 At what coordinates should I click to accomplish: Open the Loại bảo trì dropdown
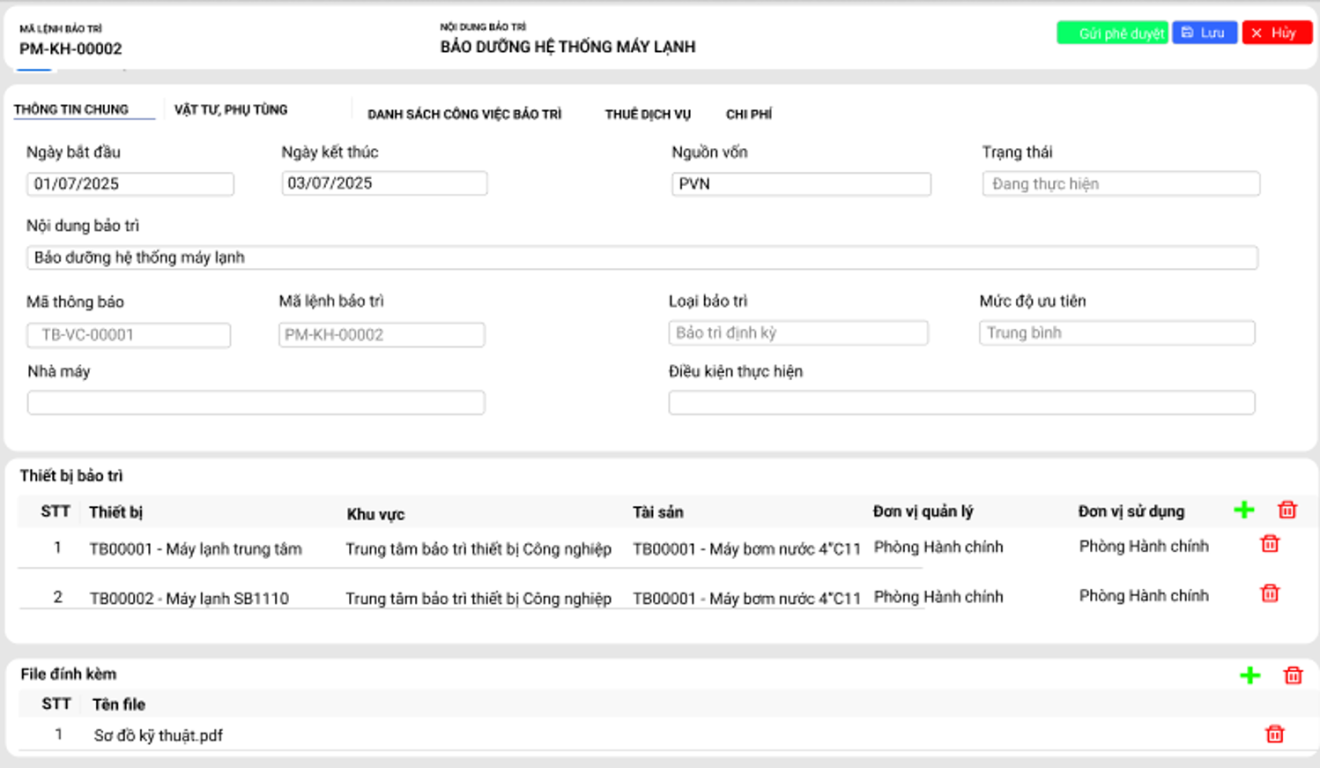click(x=798, y=333)
